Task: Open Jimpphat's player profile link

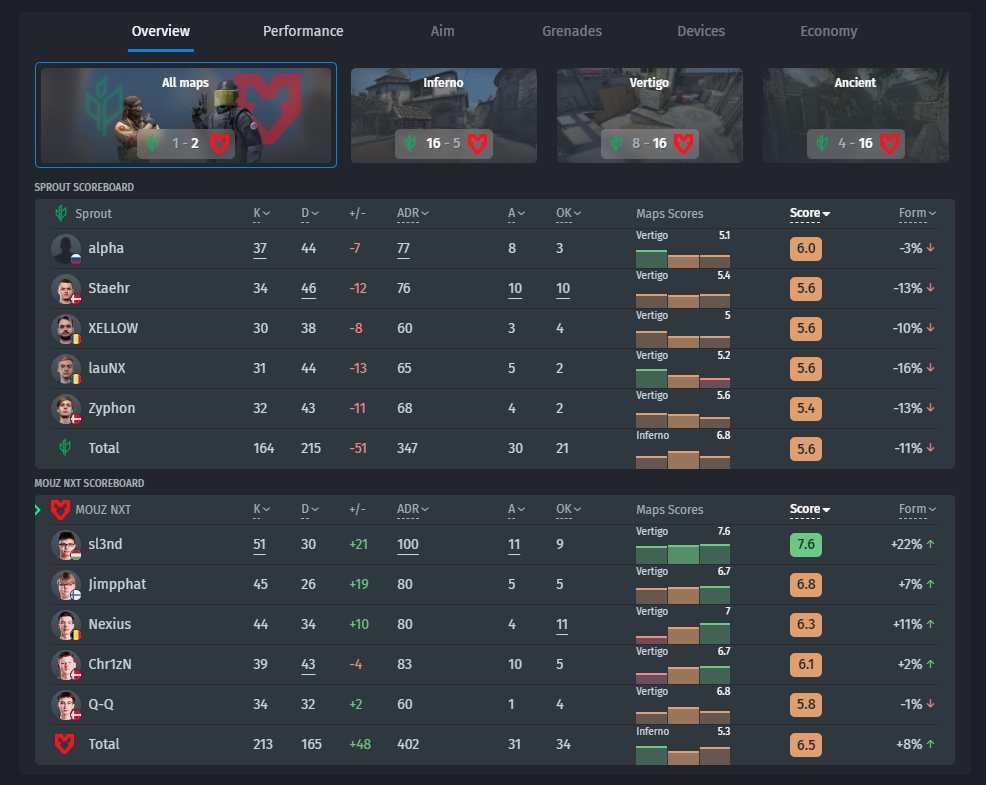Action: pyautogui.click(x=117, y=584)
